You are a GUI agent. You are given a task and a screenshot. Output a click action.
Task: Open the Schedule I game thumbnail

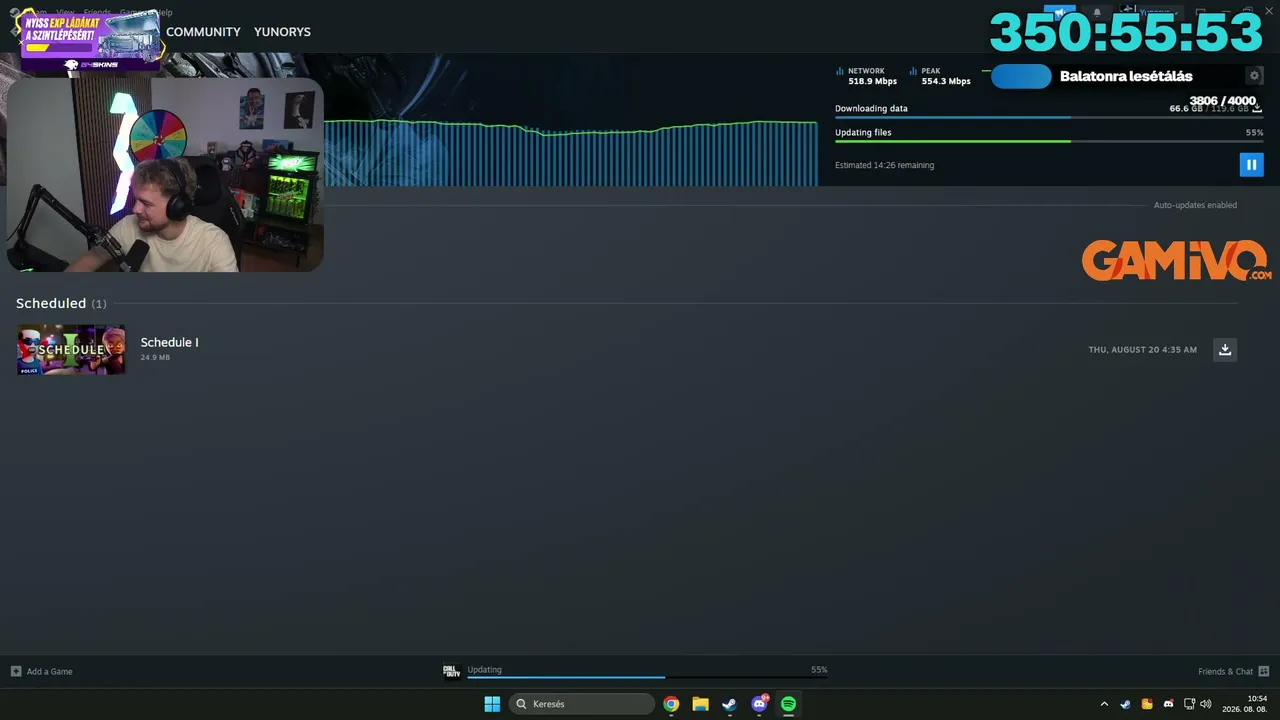pos(71,349)
